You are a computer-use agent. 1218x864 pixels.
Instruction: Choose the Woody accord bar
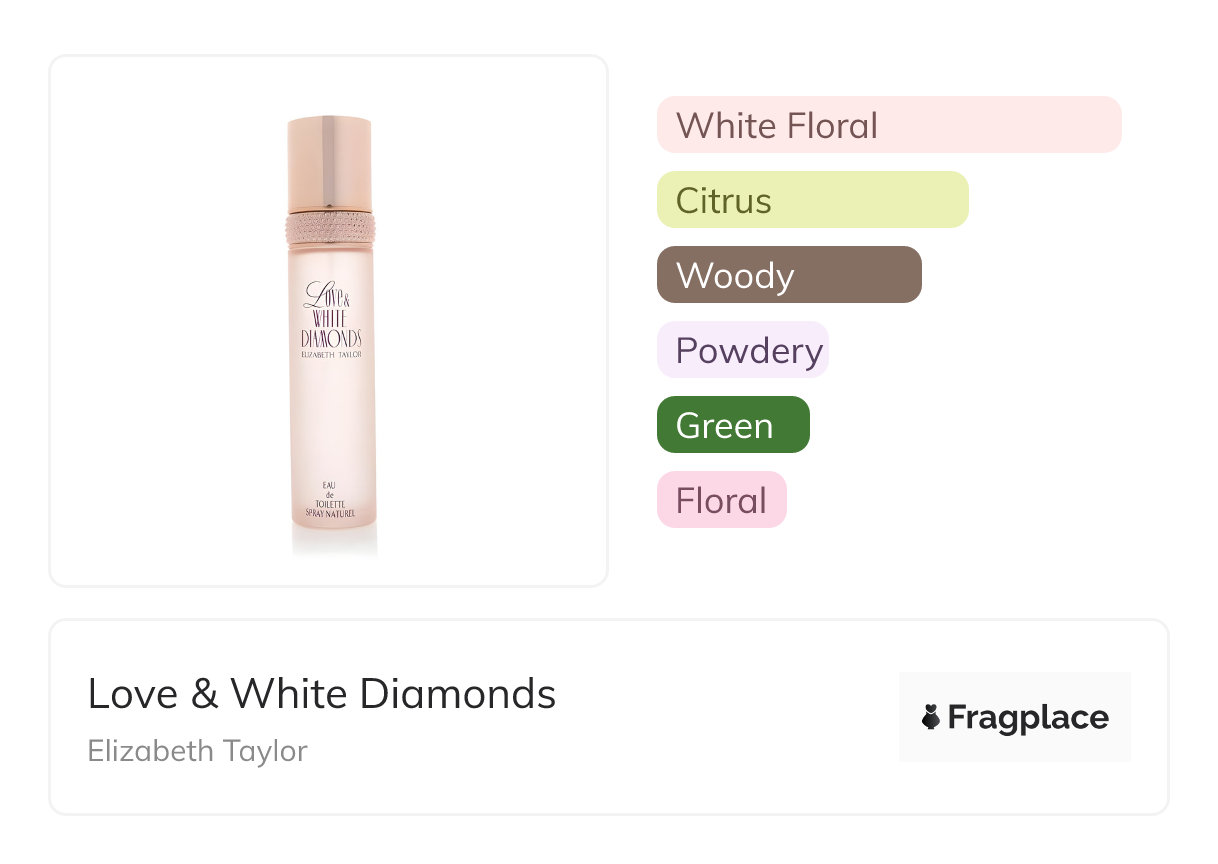click(x=788, y=275)
